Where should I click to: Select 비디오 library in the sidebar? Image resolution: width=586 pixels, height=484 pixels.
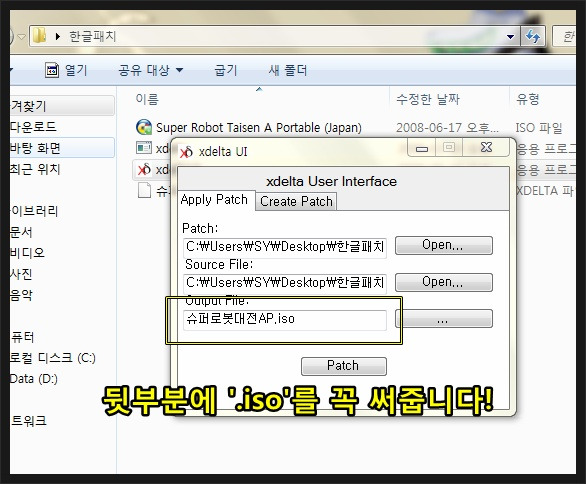pos(27,253)
